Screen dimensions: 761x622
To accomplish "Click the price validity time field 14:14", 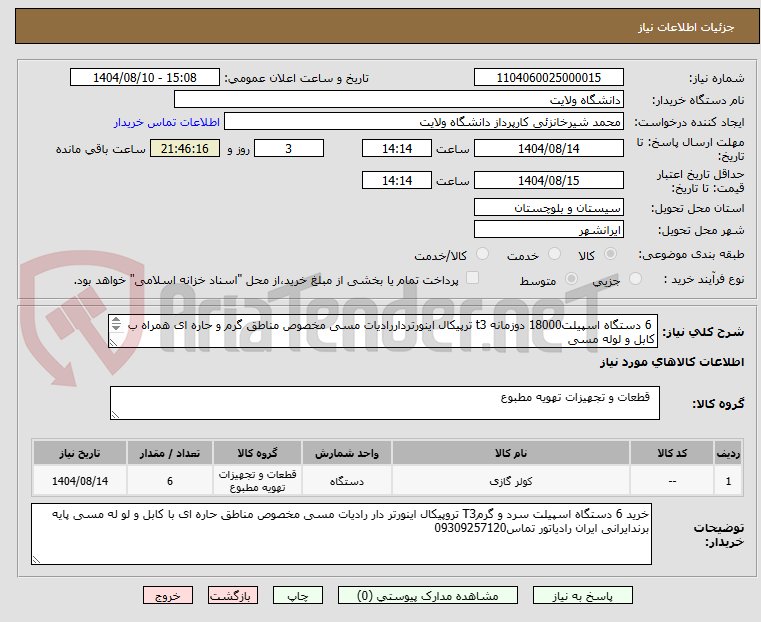I will click(x=397, y=180).
